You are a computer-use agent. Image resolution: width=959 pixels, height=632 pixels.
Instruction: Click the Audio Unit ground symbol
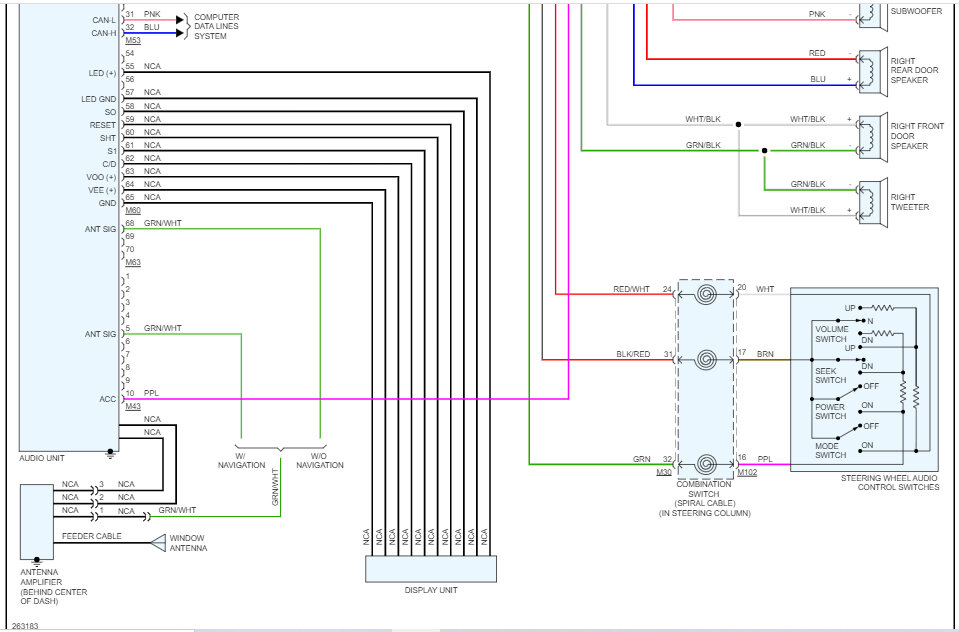click(111, 453)
